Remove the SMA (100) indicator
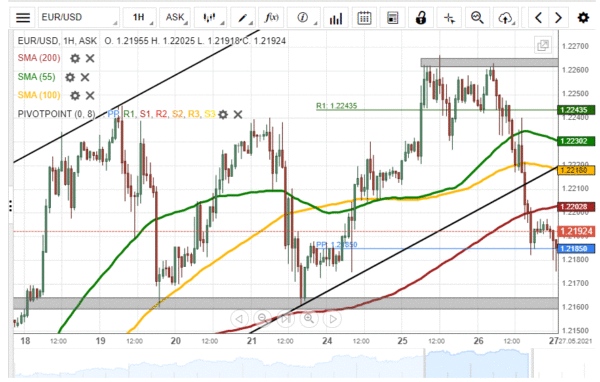The height and width of the screenshot is (382, 600). [x=90, y=95]
